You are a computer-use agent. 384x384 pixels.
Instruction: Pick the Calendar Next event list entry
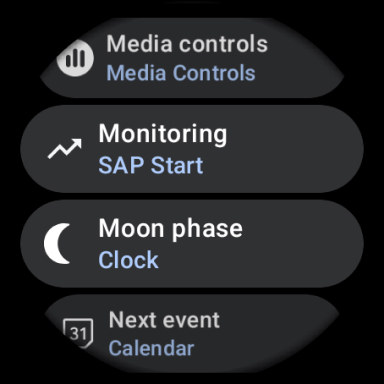[192, 333]
